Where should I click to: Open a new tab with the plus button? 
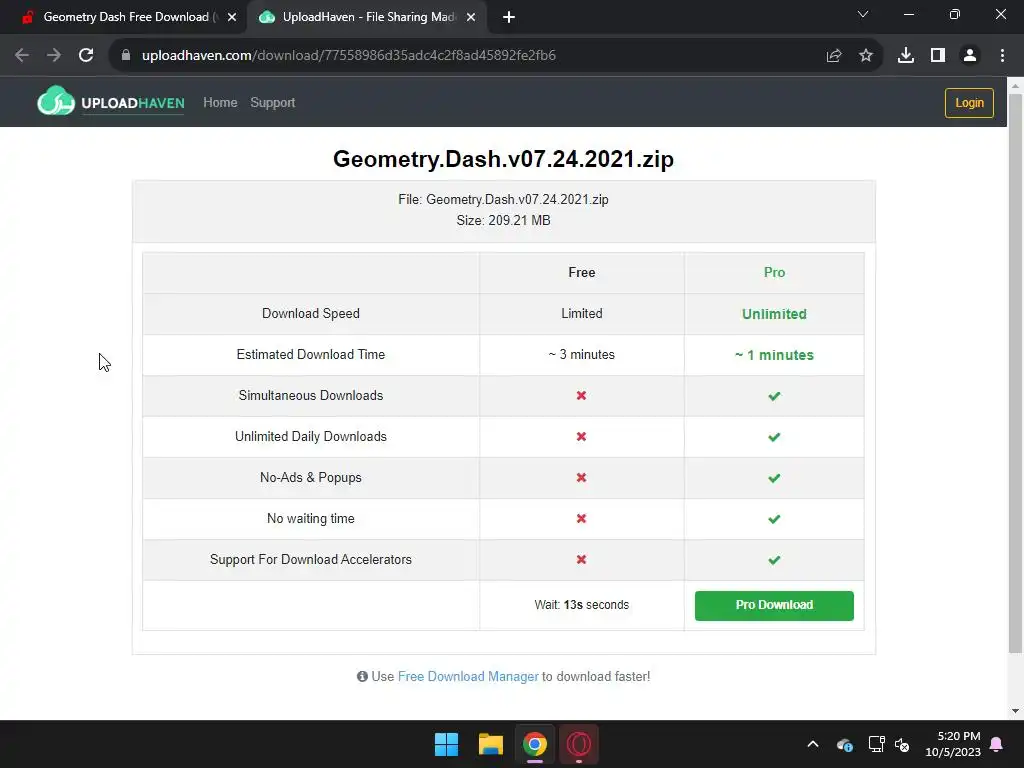click(x=509, y=17)
